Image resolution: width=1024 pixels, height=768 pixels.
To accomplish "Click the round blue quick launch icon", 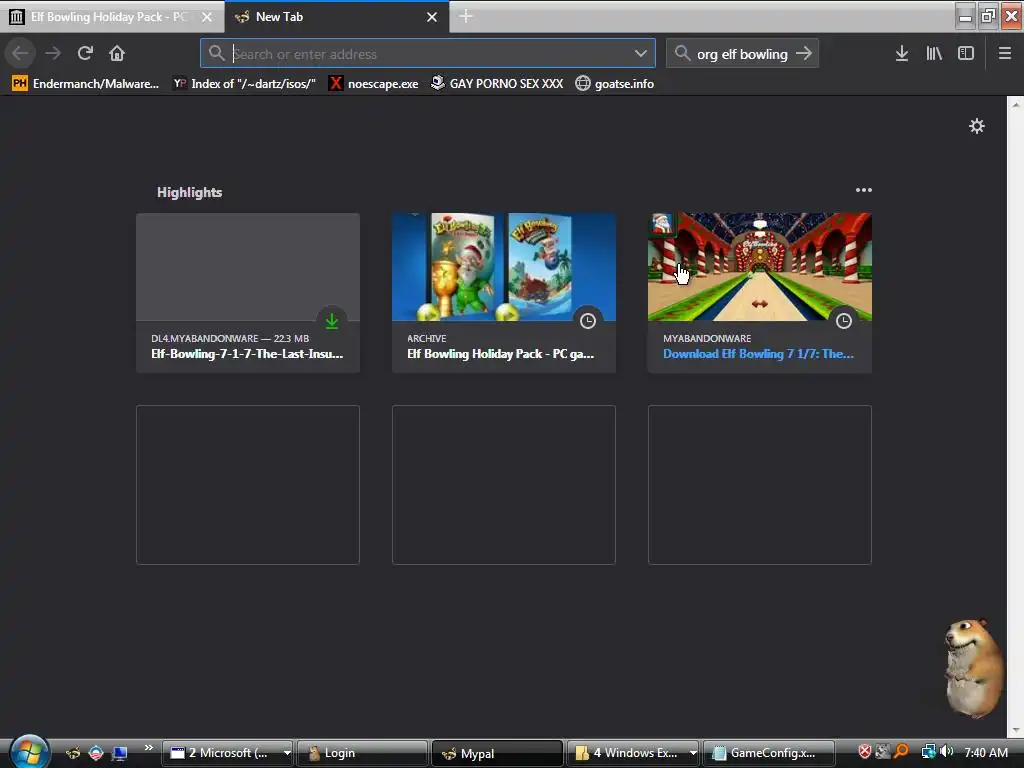I will click(96, 753).
